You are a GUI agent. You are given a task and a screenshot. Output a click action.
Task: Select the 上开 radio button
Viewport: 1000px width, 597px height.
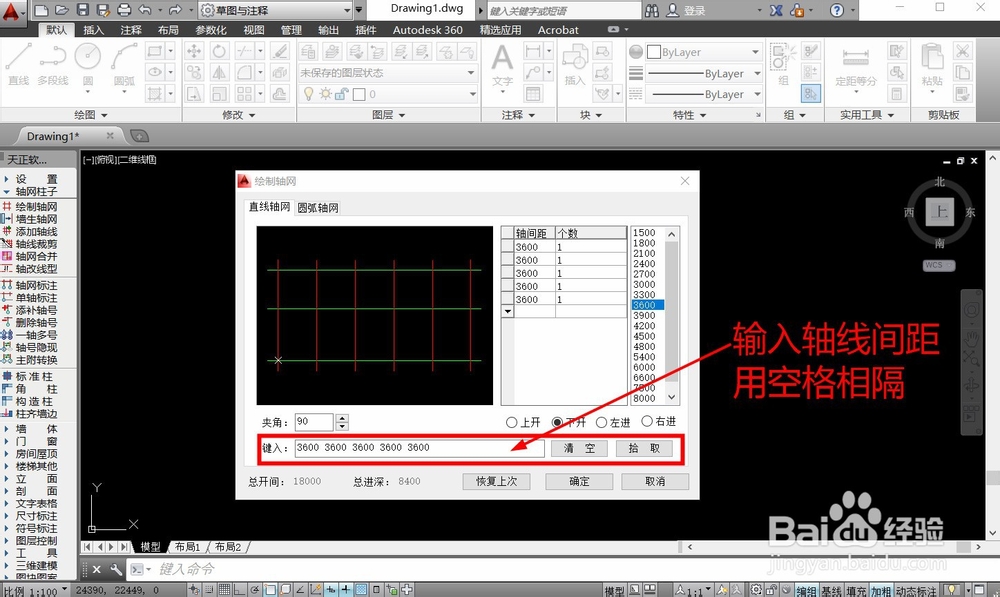point(511,422)
